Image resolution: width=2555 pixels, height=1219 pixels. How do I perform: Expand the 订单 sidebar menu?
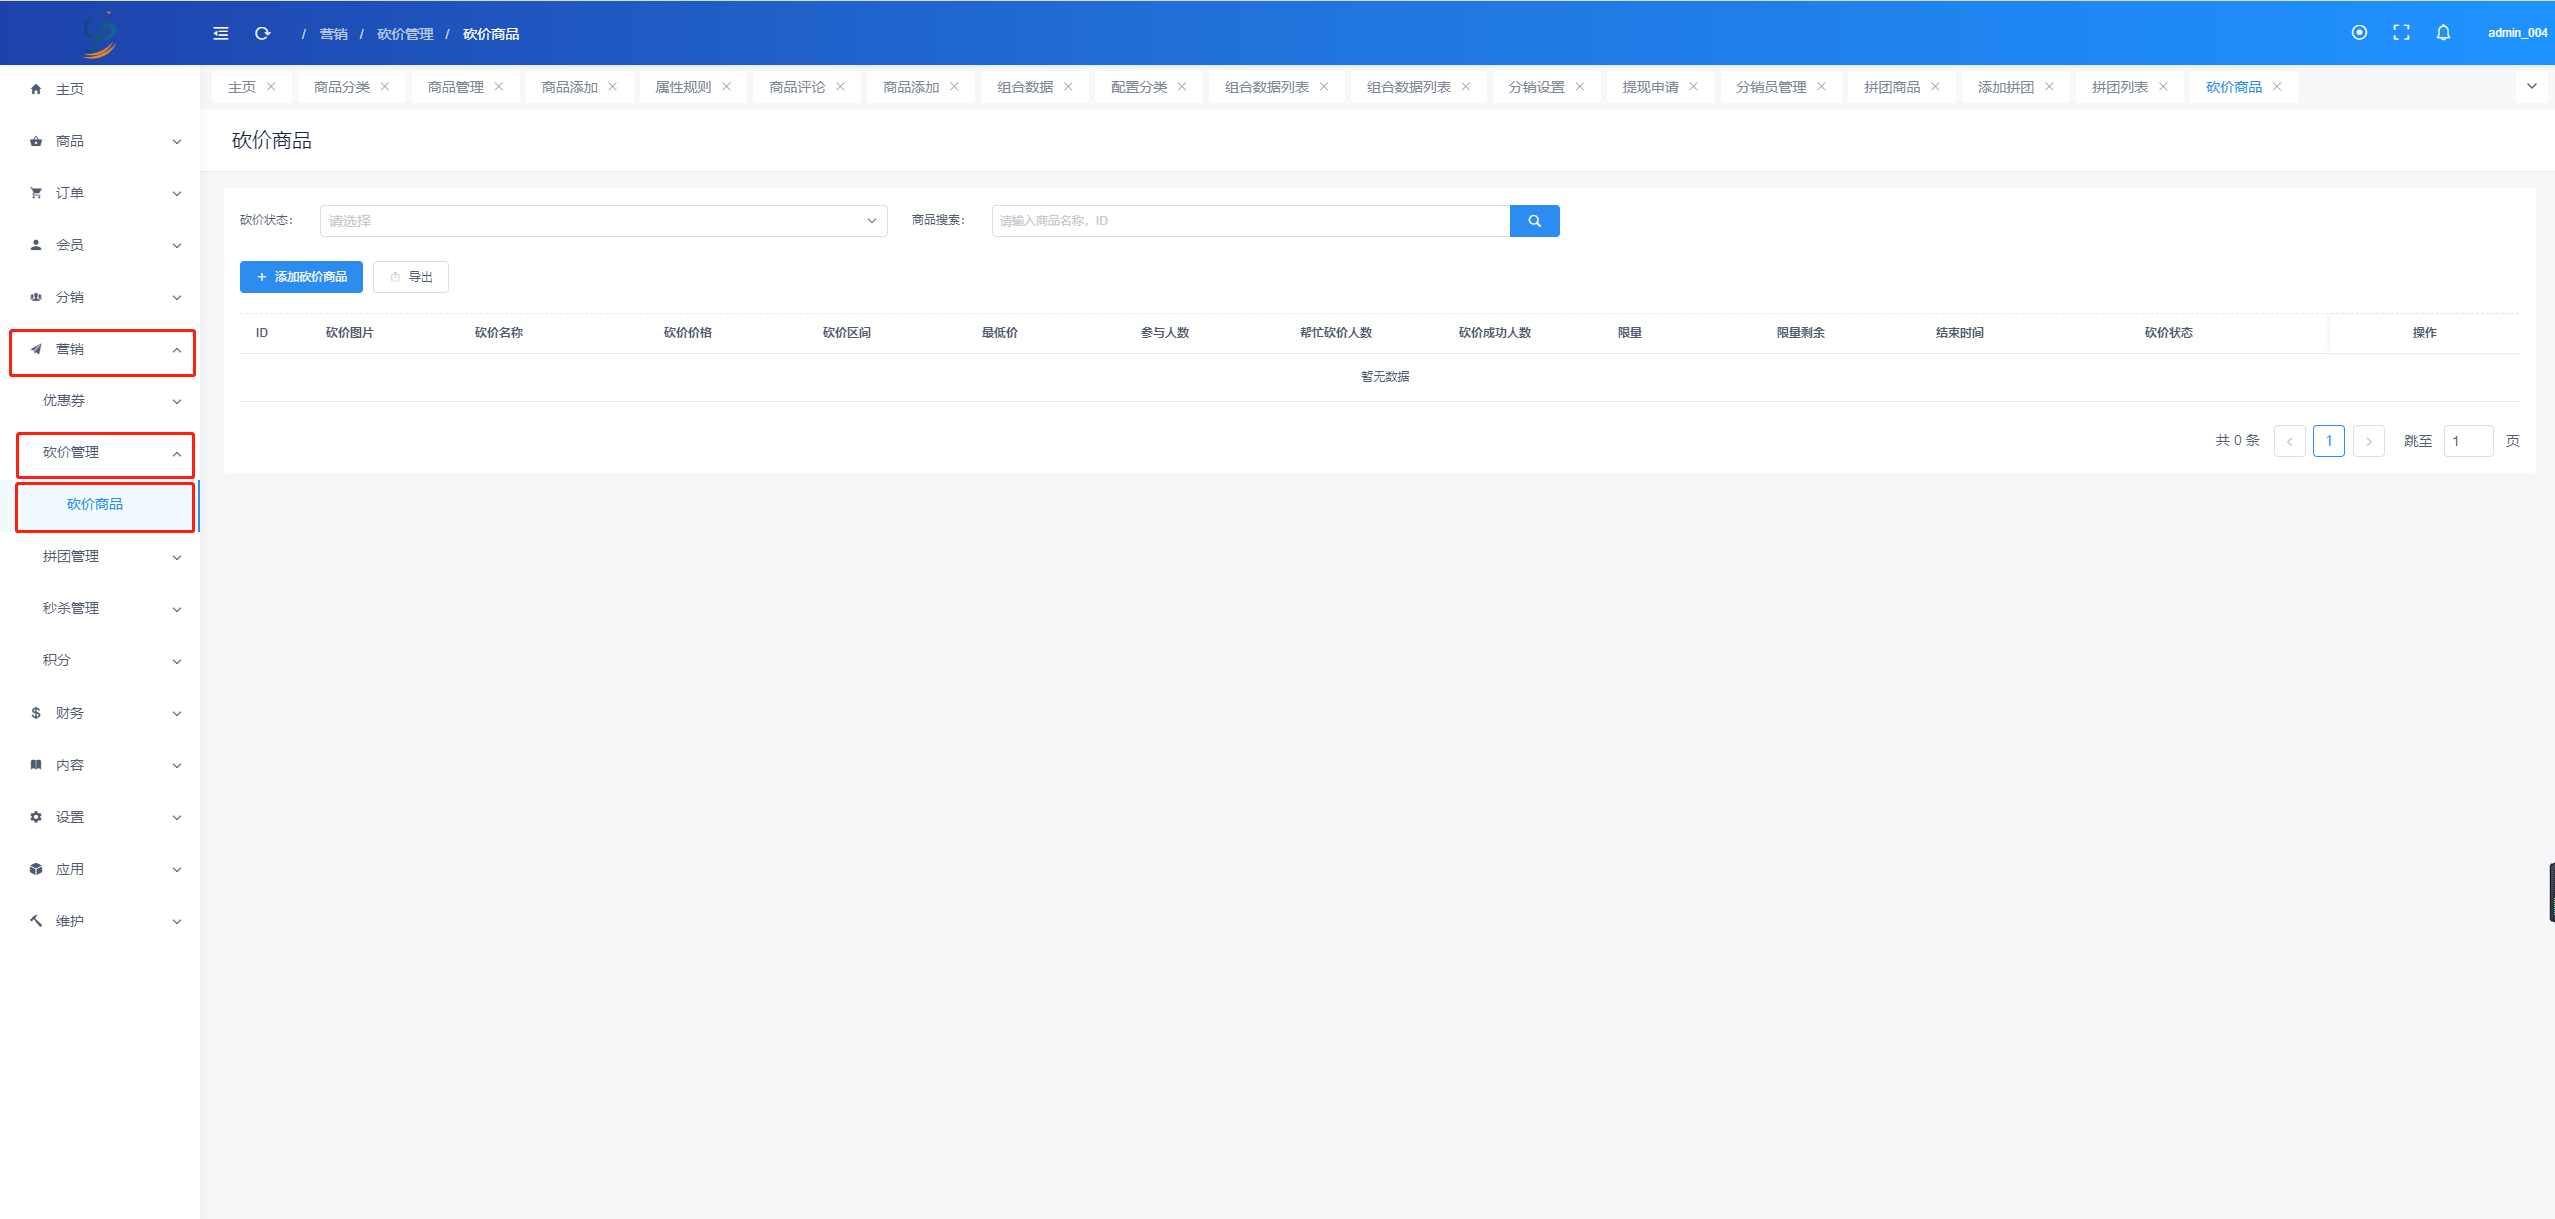click(x=100, y=193)
